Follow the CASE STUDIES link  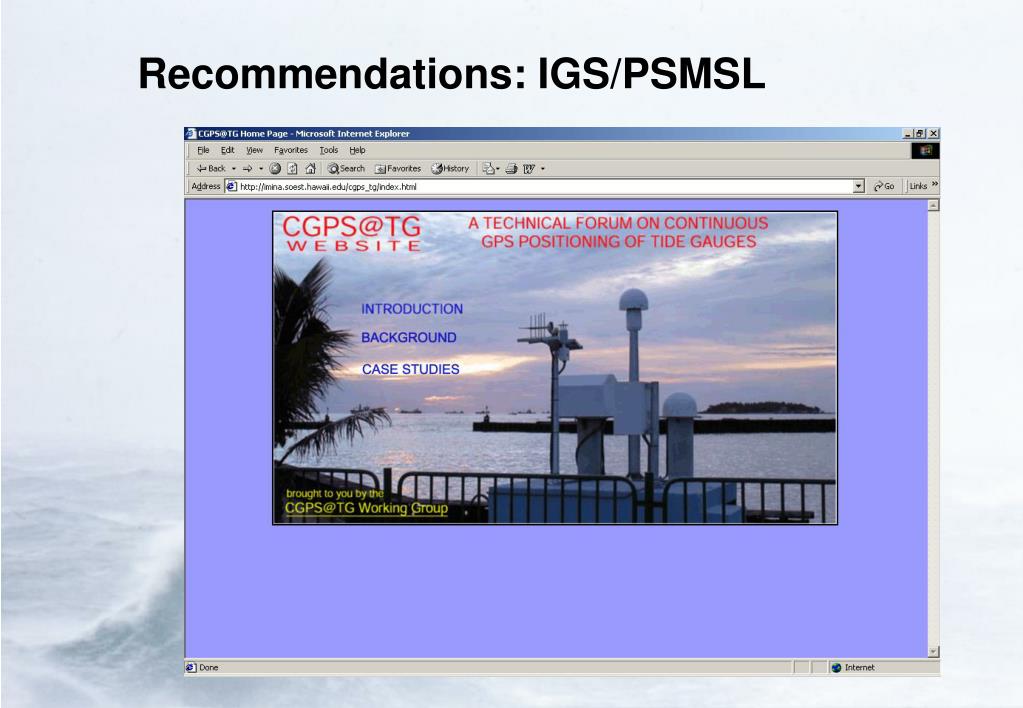(x=411, y=369)
